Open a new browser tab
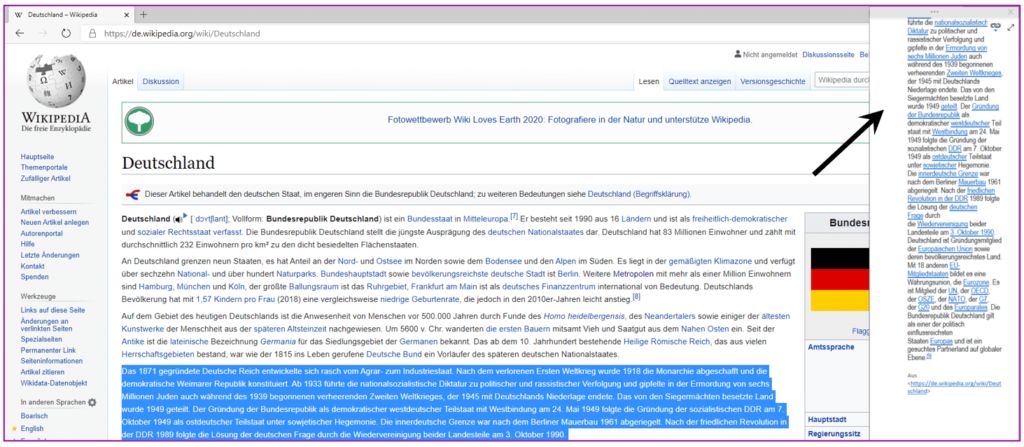 143,14
